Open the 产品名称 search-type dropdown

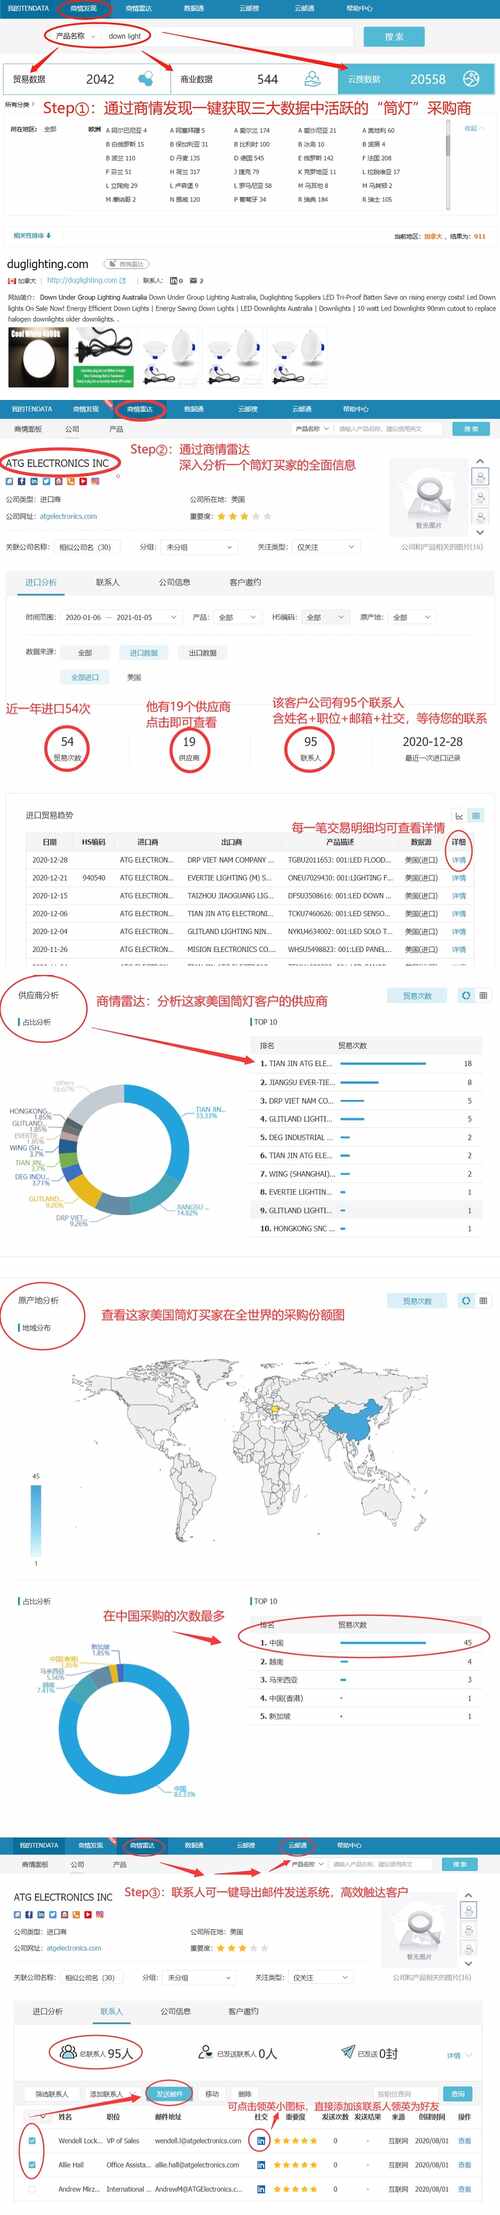click(x=75, y=36)
